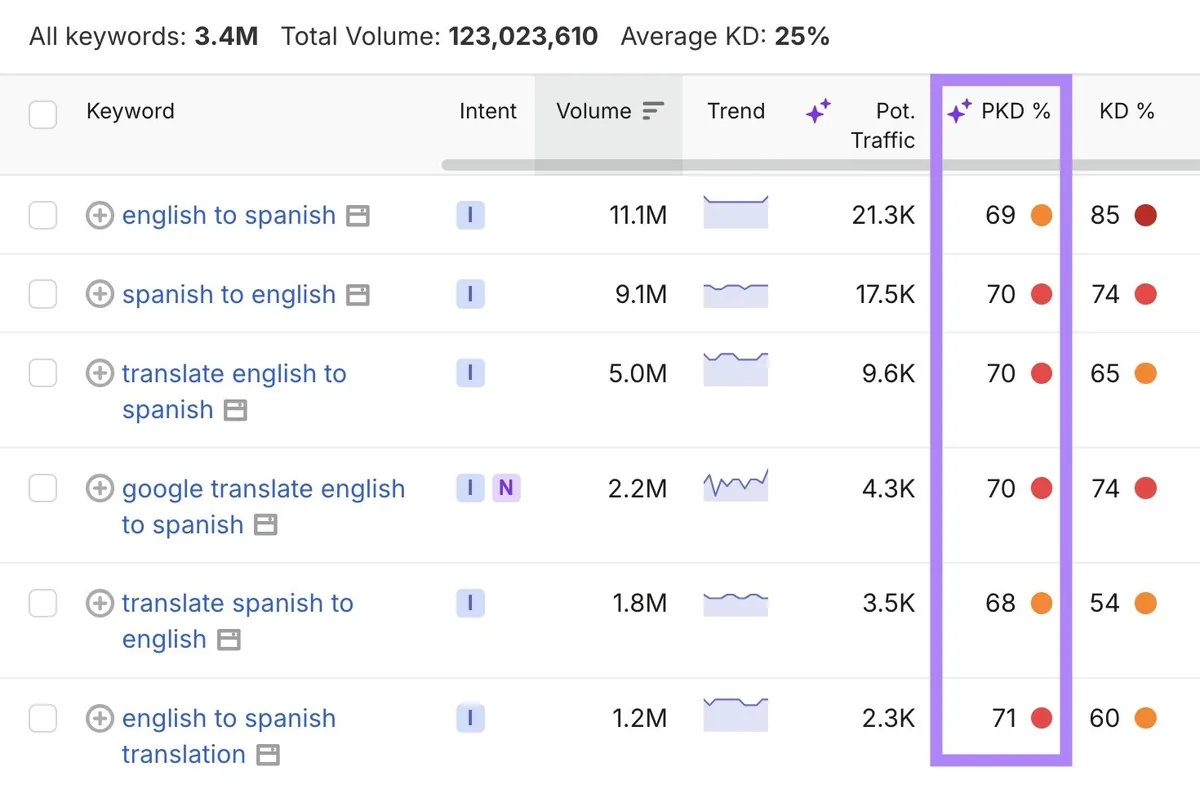Check the box for 'spanish to english'
This screenshot has height=789, width=1200.
[43, 294]
